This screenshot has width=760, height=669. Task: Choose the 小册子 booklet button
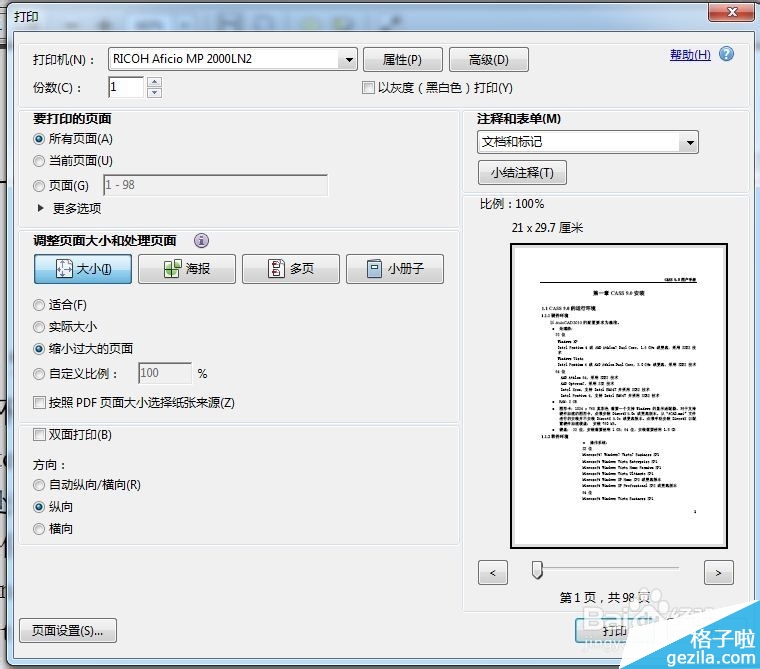point(394,269)
